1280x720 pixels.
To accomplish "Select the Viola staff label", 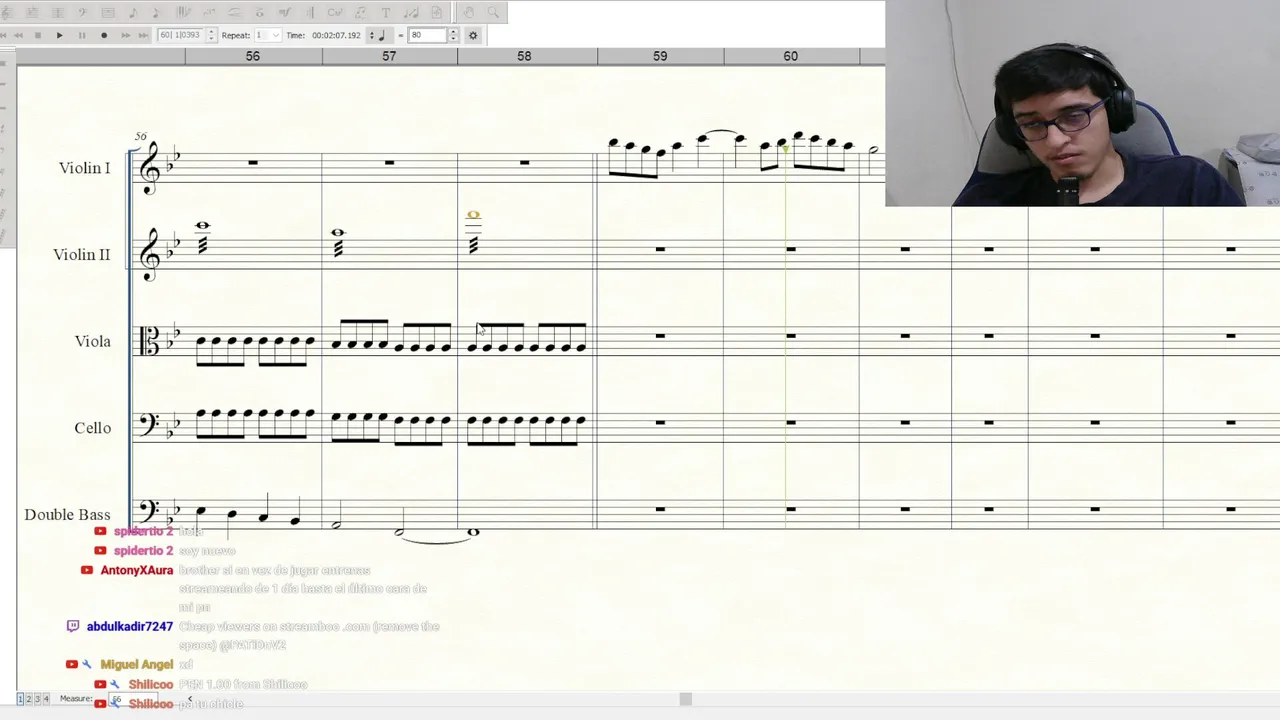I will pos(92,341).
